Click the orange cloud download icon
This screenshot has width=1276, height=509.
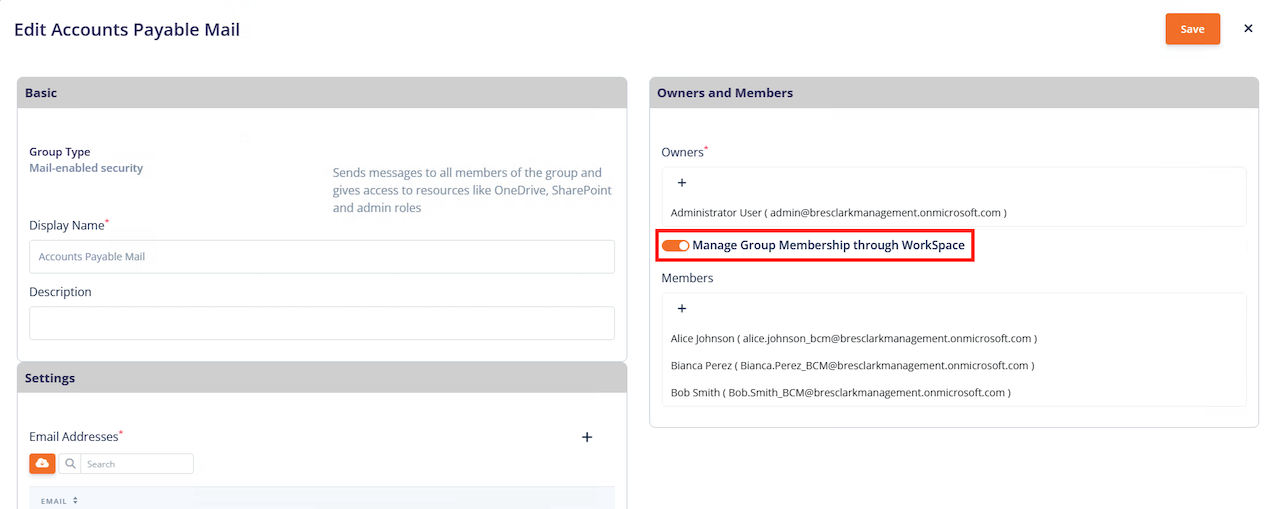pyautogui.click(x=42, y=464)
